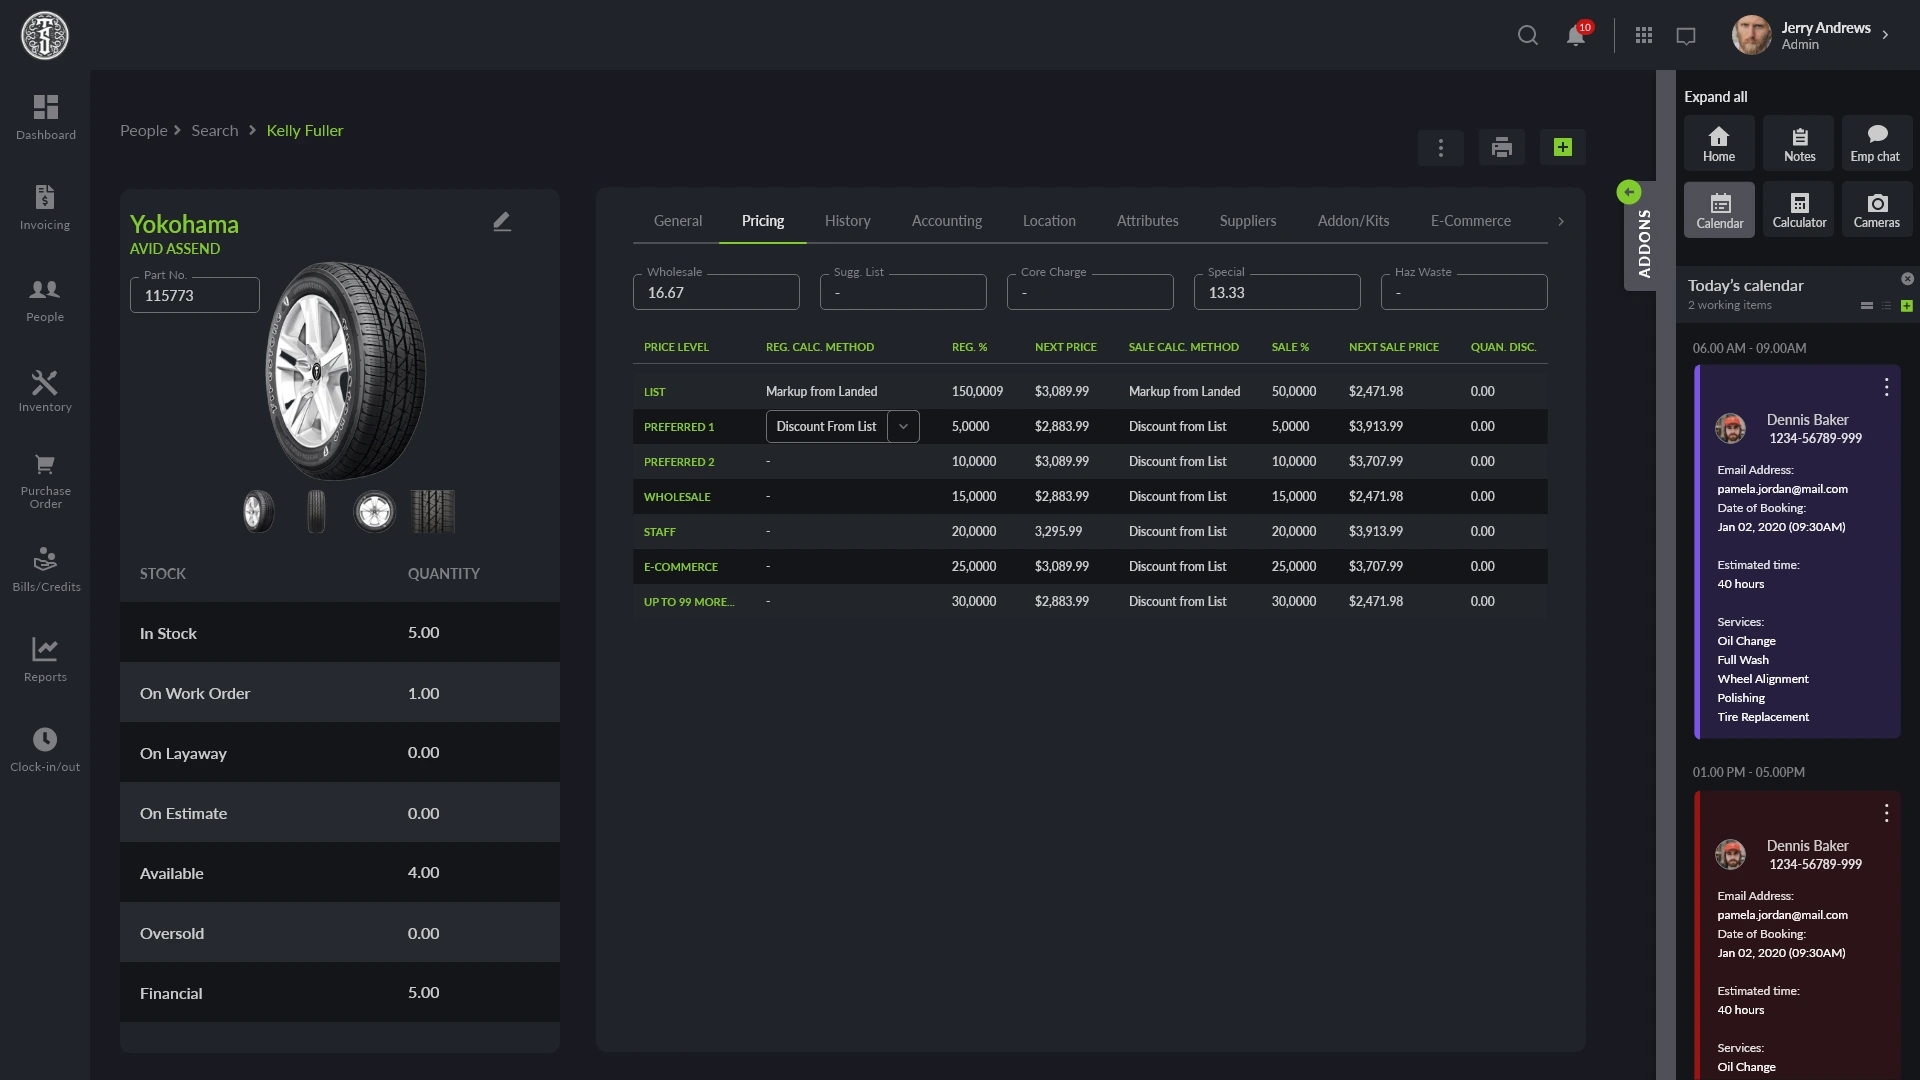Image resolution: width=1920 pixels, height=1080 pixels.
Task: Open the Notes addon tile
Action: tap(1798, 143)
